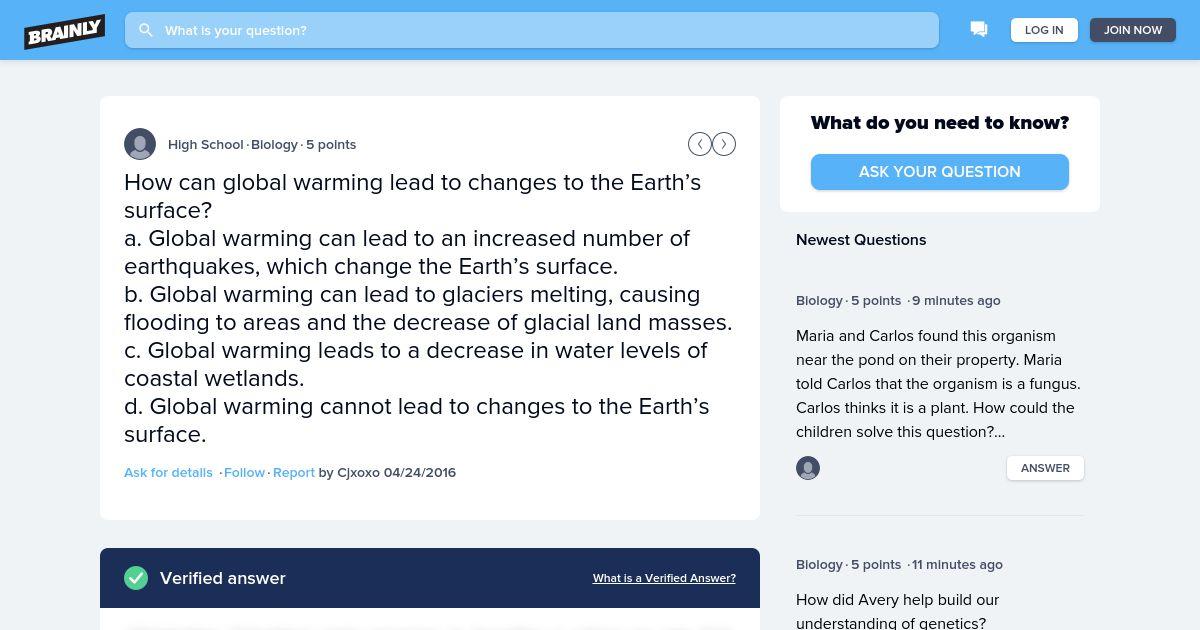Click ANSWER for the fungus question

click(x=1045, y=468)
